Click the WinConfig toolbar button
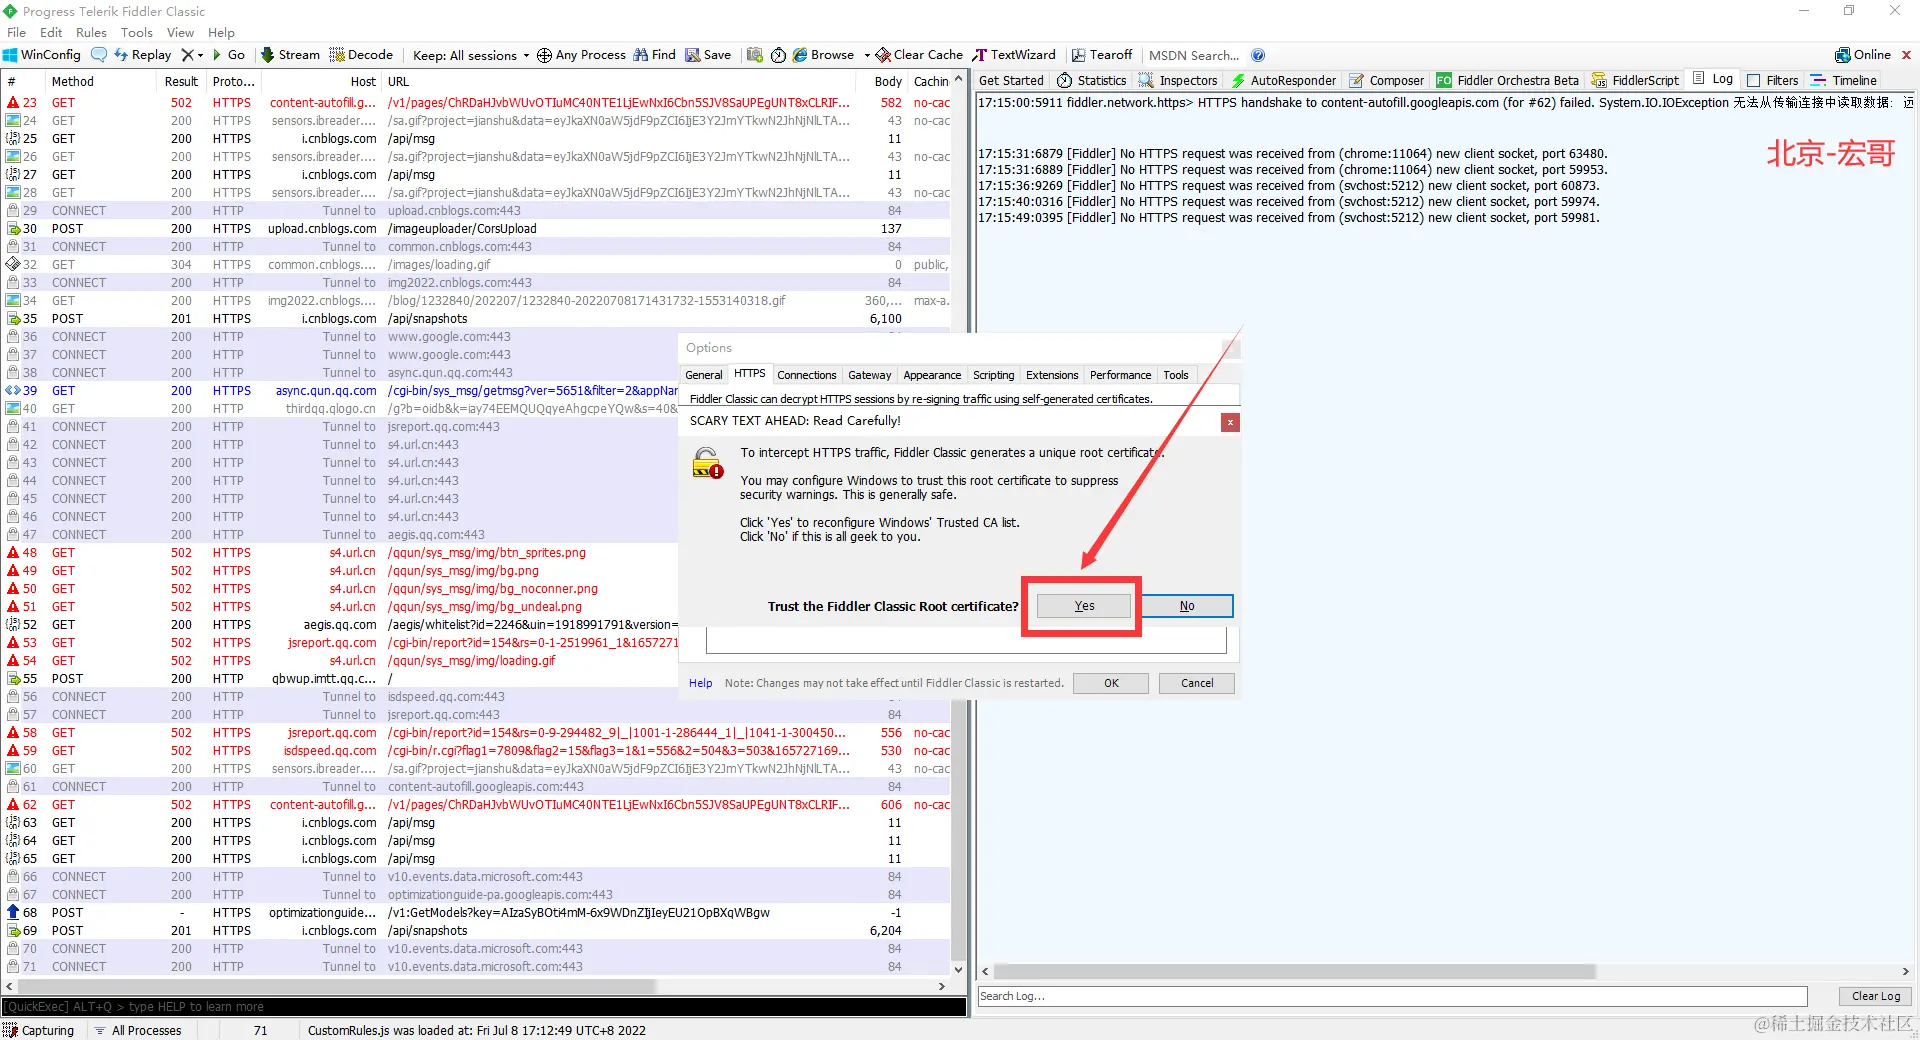This screenshot has height=1040, width=1920. tap(42, 55)
